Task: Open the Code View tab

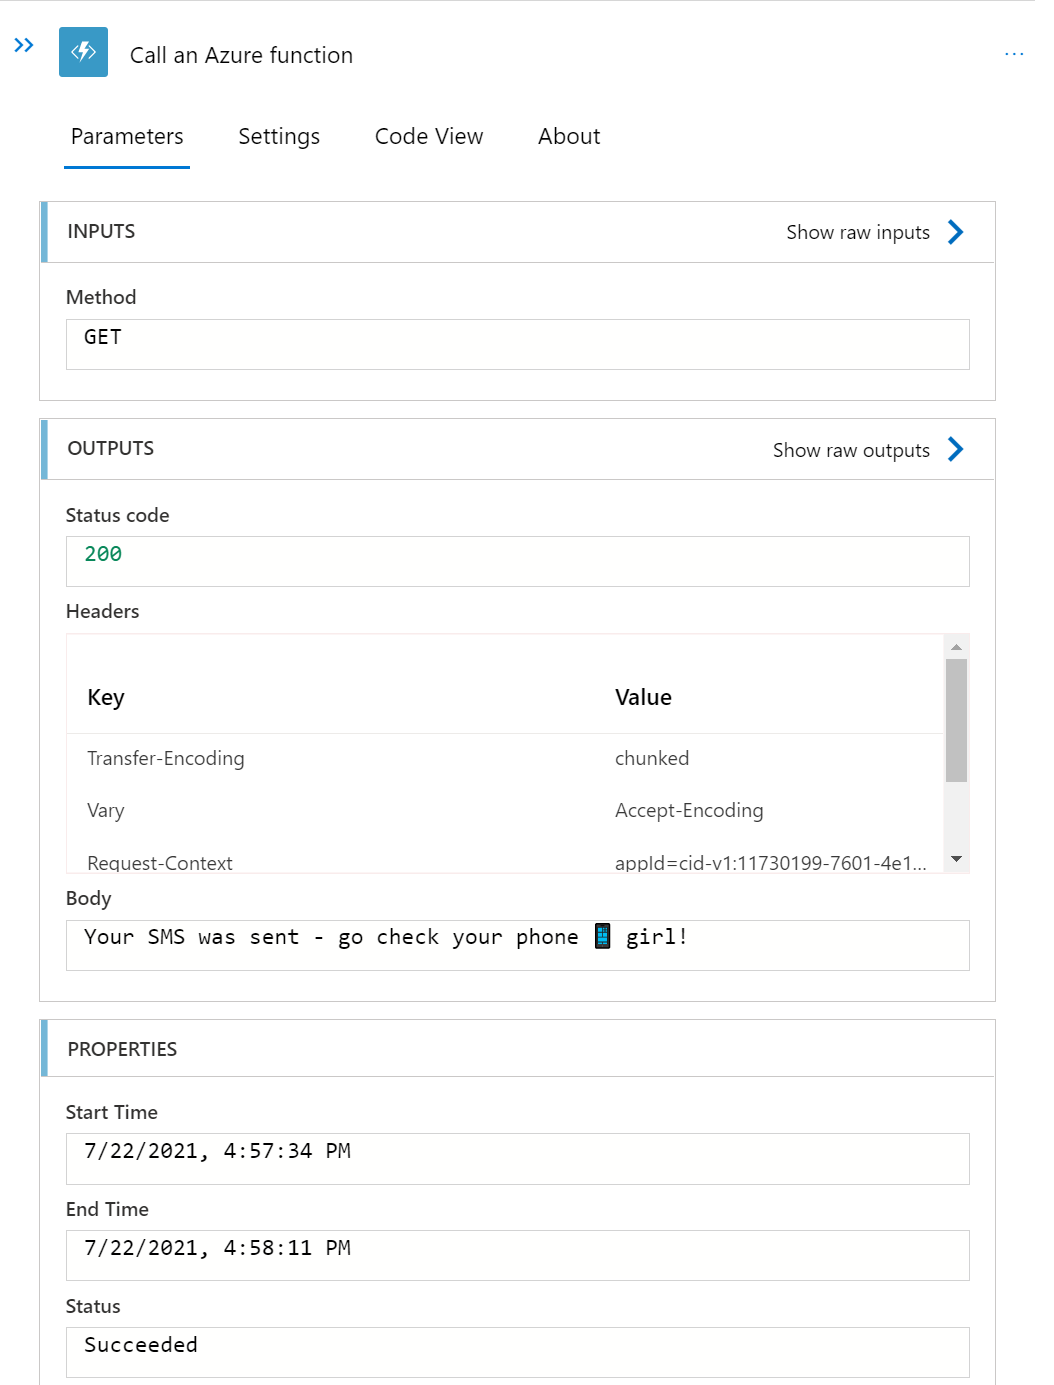Action: pos(428,136)
